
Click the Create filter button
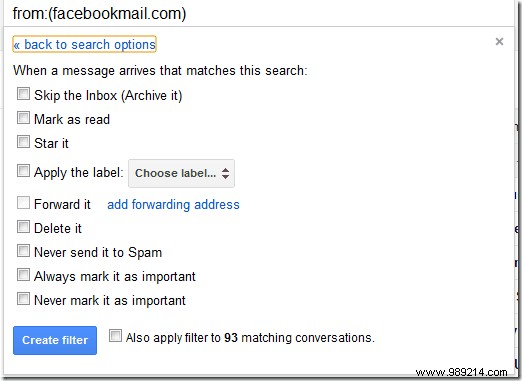tap(55, 340)
